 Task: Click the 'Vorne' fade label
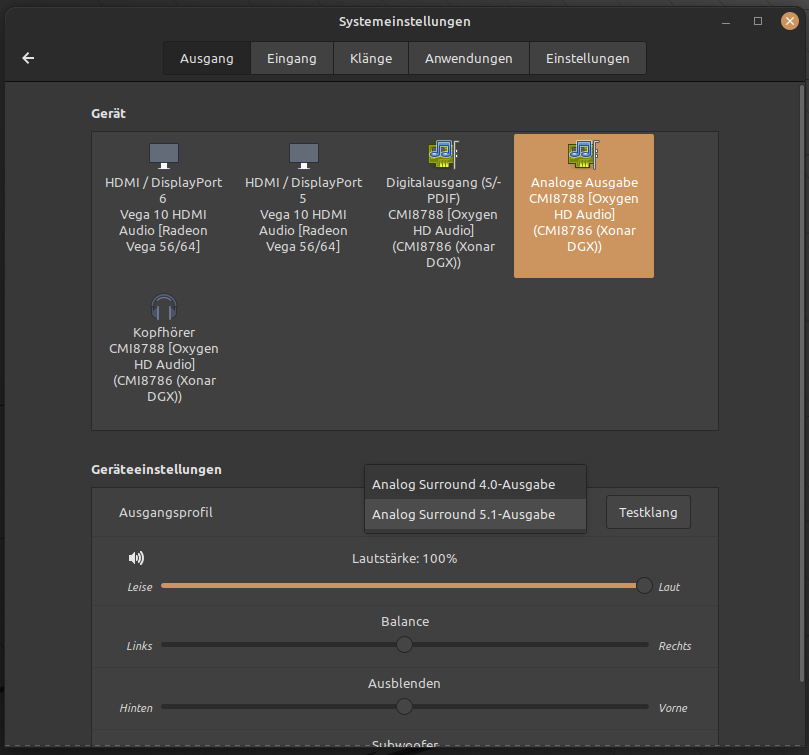[x=673, y=708]
